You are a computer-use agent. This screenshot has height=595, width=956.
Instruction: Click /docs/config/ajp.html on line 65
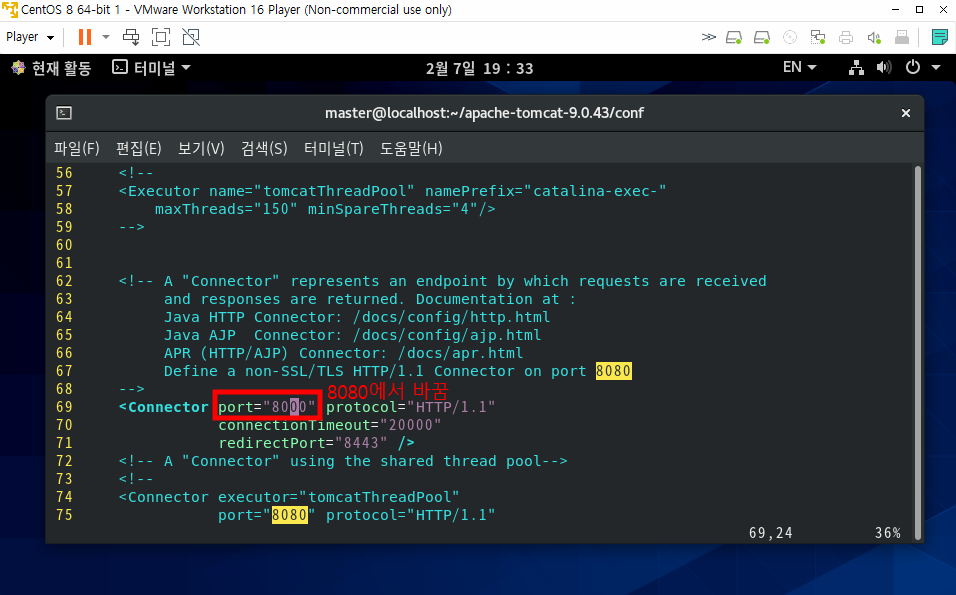tap(447, 335)
